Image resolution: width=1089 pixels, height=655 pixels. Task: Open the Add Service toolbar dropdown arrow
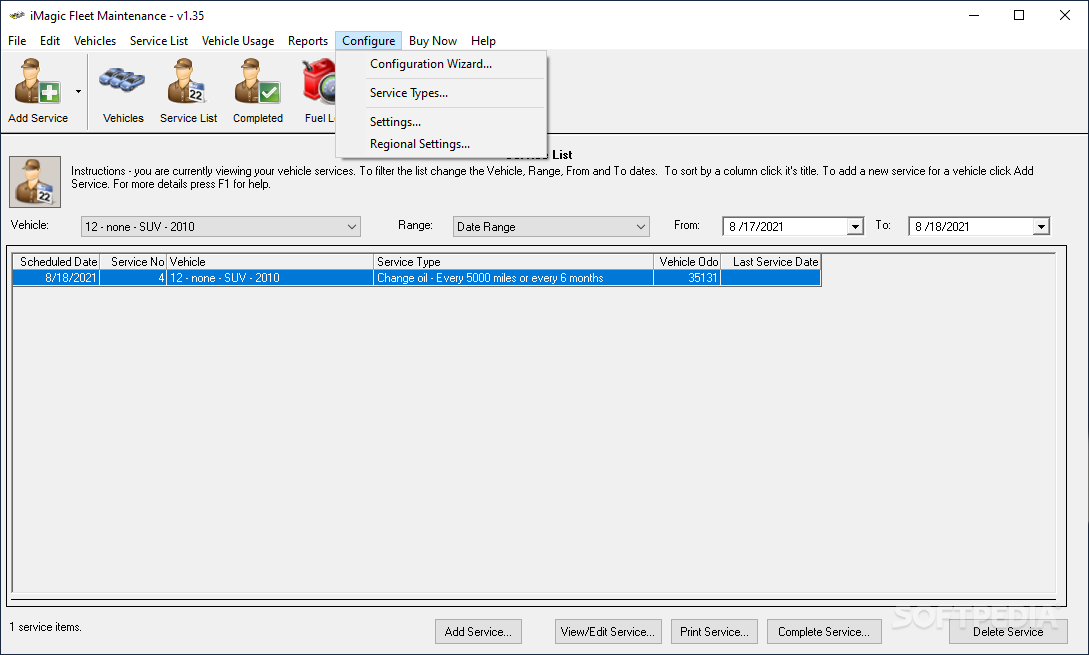point(78,91)
